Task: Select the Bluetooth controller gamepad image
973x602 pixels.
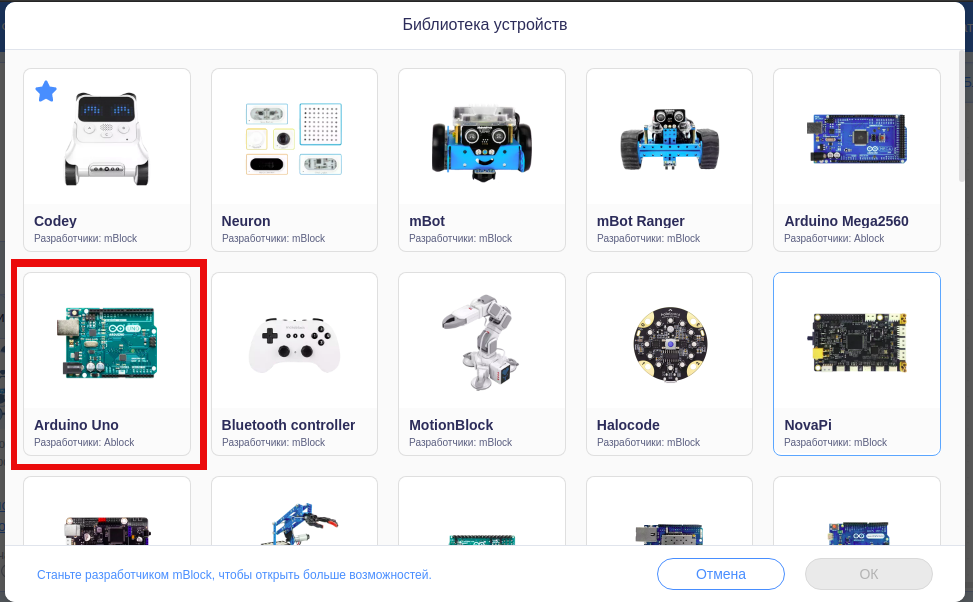Action: [x=294, y=344]
